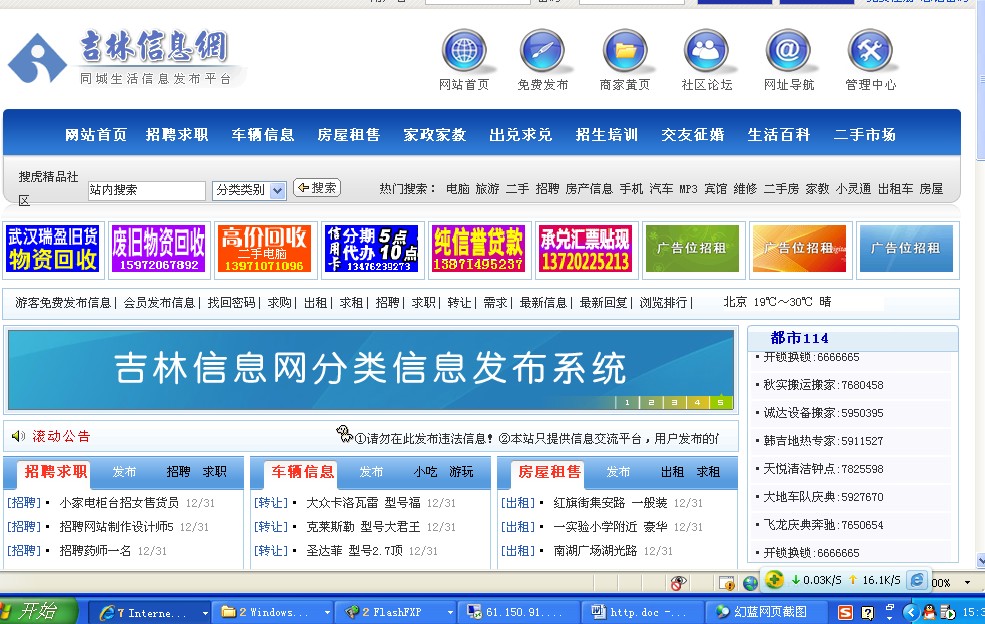
Task: Open the 社区论坛 people icon
Action: (706, 51)
